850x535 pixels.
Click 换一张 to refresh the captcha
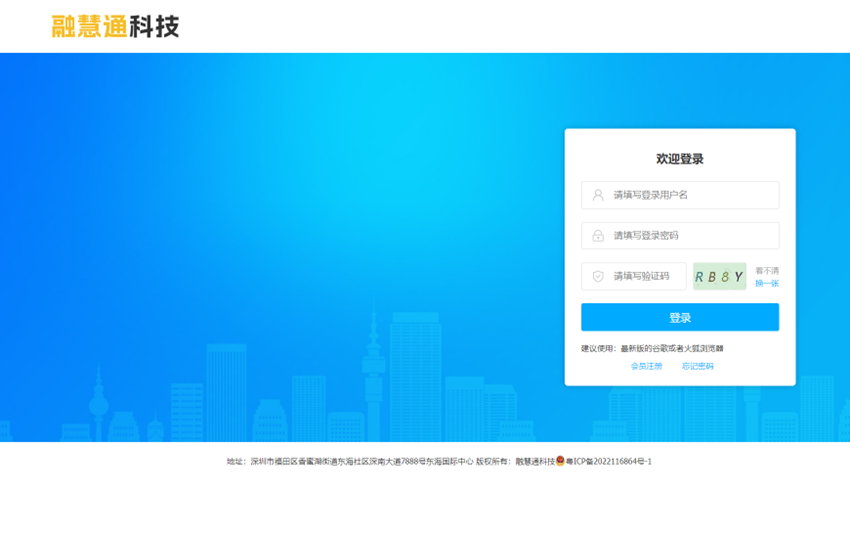767,283
